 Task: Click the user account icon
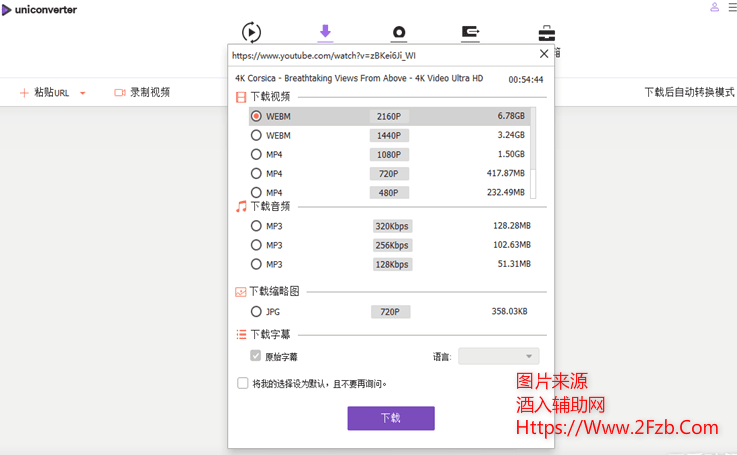pyautogui.click(x=714, y=8)
